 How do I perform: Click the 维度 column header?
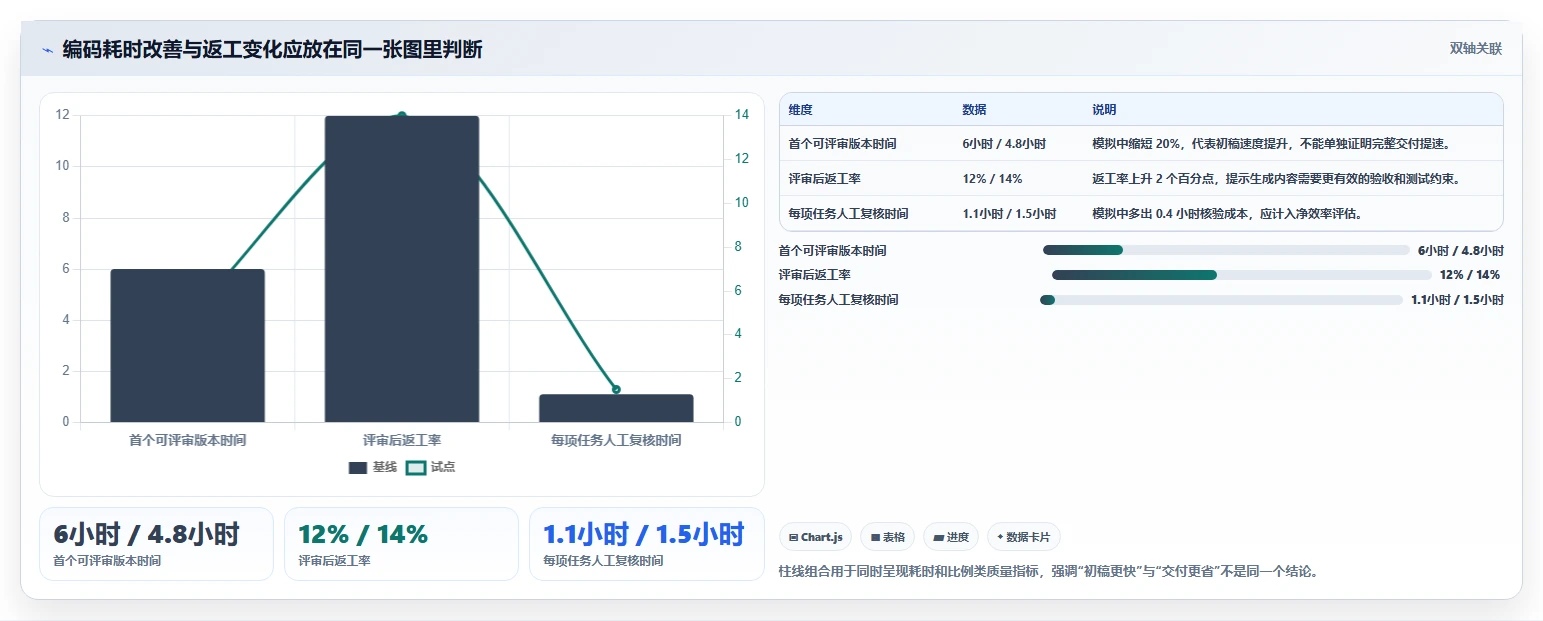click(x=800, y=110)
